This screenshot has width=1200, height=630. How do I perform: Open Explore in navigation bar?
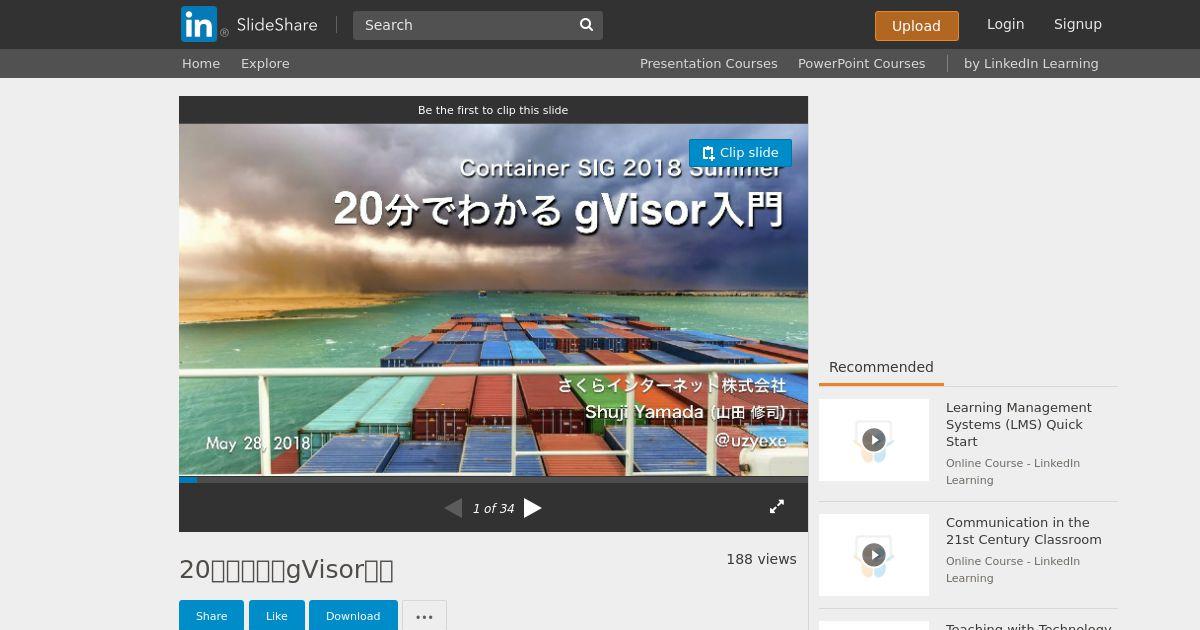[265, 63]
